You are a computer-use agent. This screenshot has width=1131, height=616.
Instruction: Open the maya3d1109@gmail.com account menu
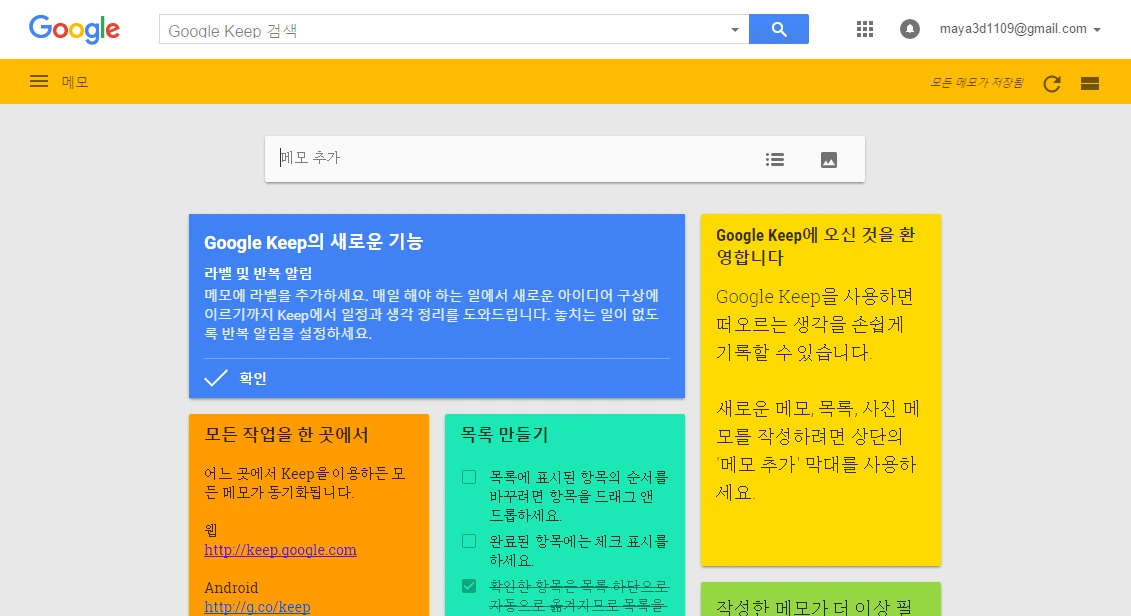(1019, 29)
